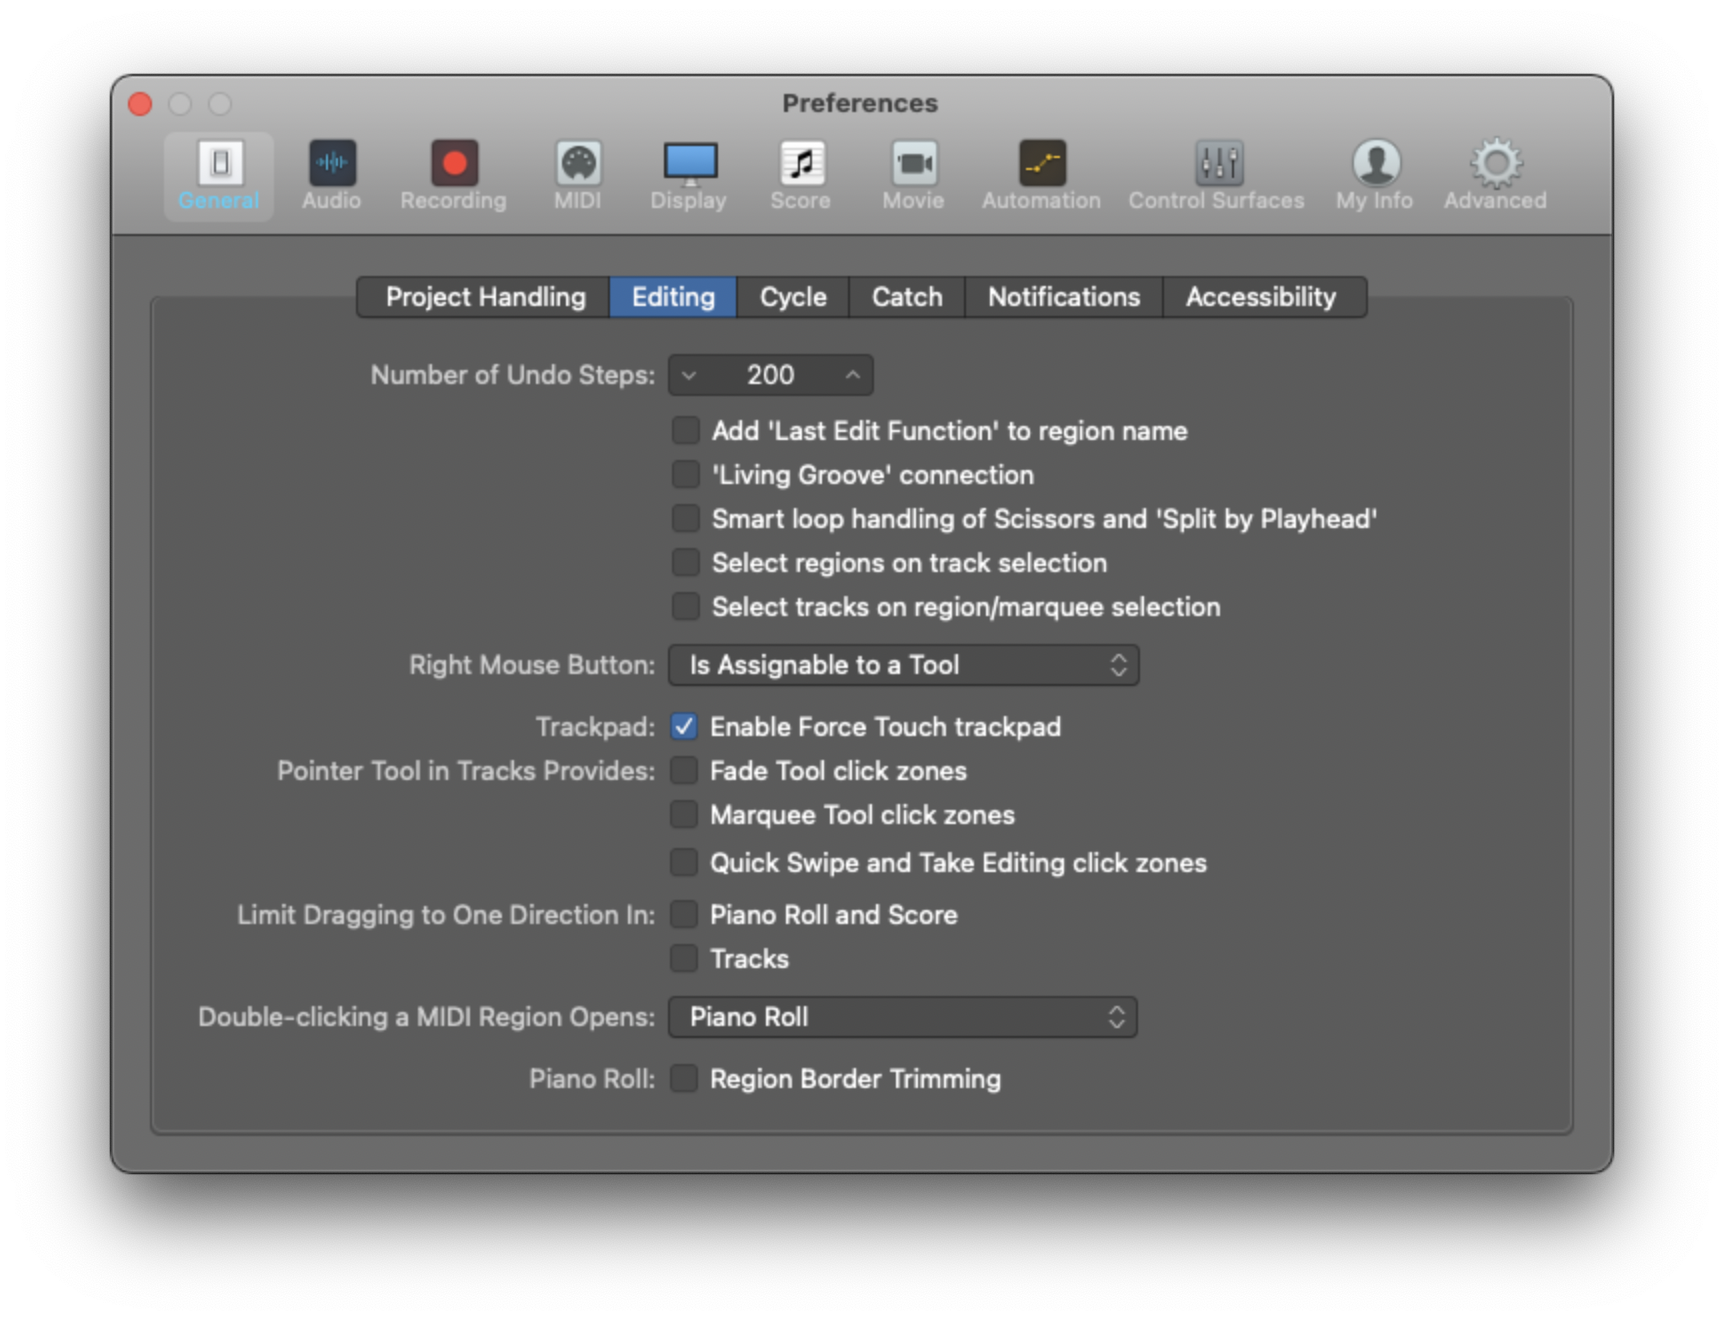Open the Audio preferences pane
The height and width of the screenshot is (1320, 1724).
pyautogui.click(x=332, y=176)
